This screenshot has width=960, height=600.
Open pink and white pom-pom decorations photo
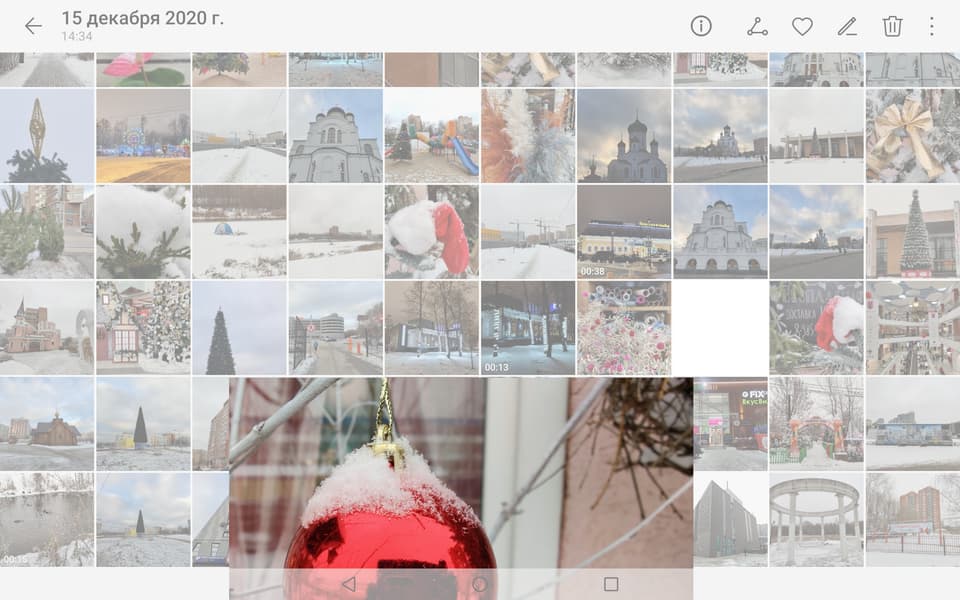pyautogui.click(x=624, y=328)
